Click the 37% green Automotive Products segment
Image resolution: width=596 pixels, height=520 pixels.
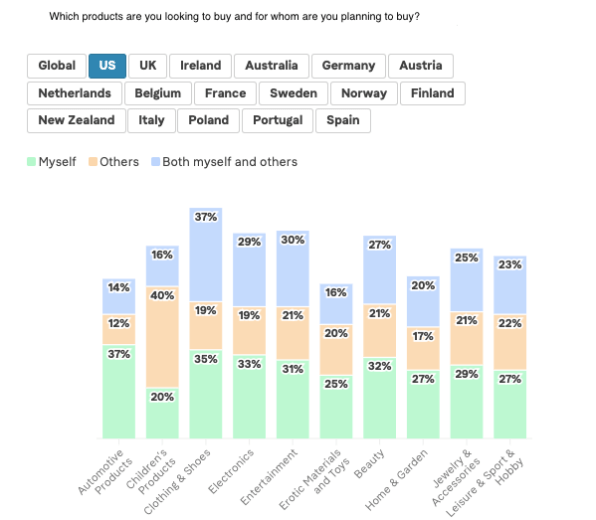[x=119, y=392]
